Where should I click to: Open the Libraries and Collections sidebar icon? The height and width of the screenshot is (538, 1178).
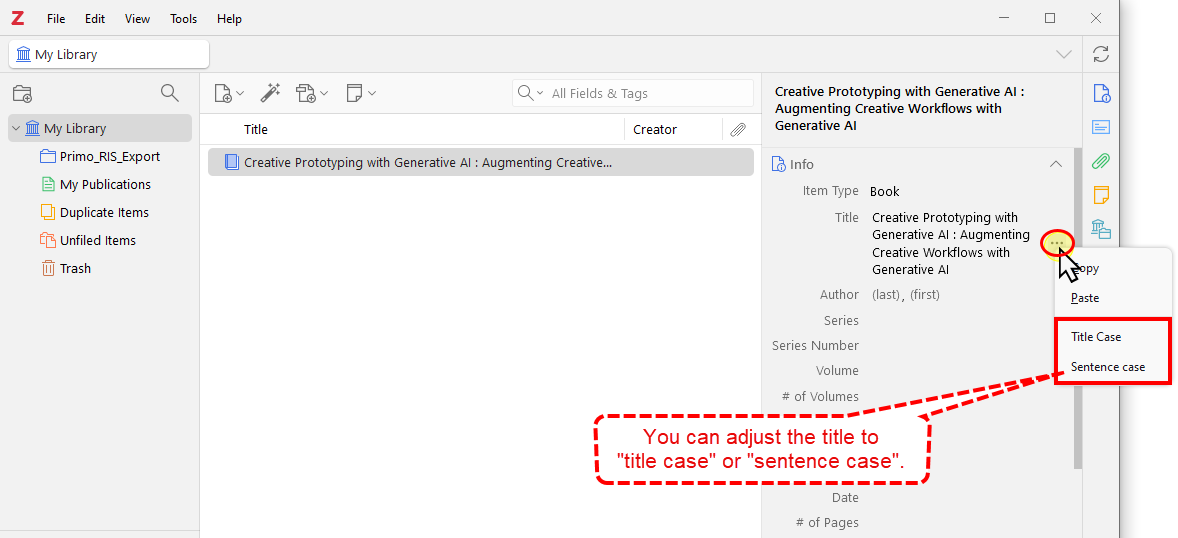coord(1101,228)
